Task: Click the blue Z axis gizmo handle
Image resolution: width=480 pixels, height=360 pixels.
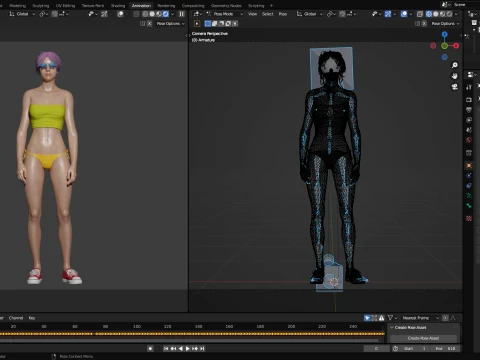Action: 444,34
